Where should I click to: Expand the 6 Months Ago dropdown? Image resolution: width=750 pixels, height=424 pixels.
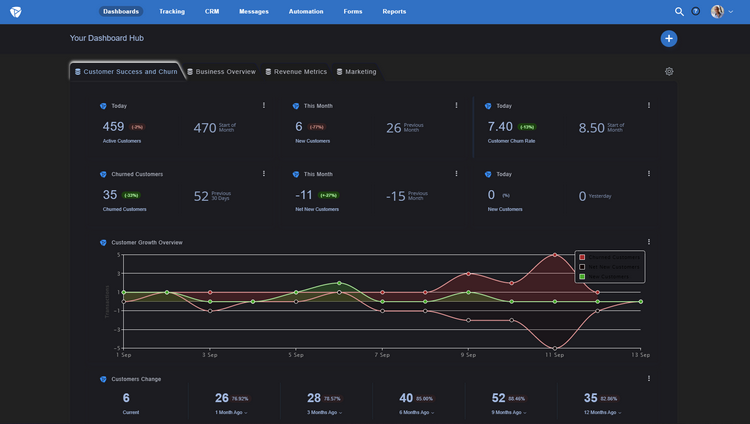pyautogui.click(x=417, y=413)
